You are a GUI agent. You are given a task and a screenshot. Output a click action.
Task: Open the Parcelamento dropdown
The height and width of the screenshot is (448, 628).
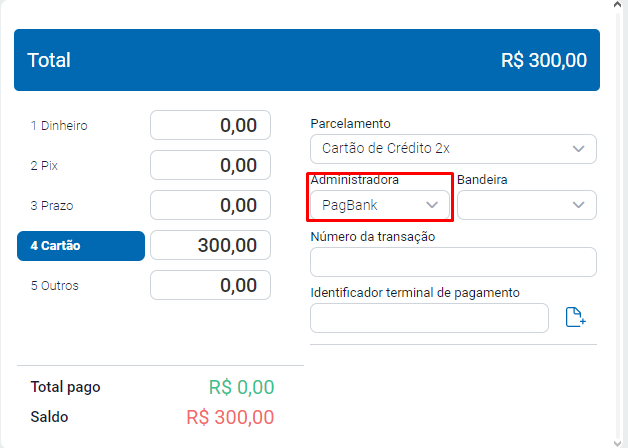[453, 148]
